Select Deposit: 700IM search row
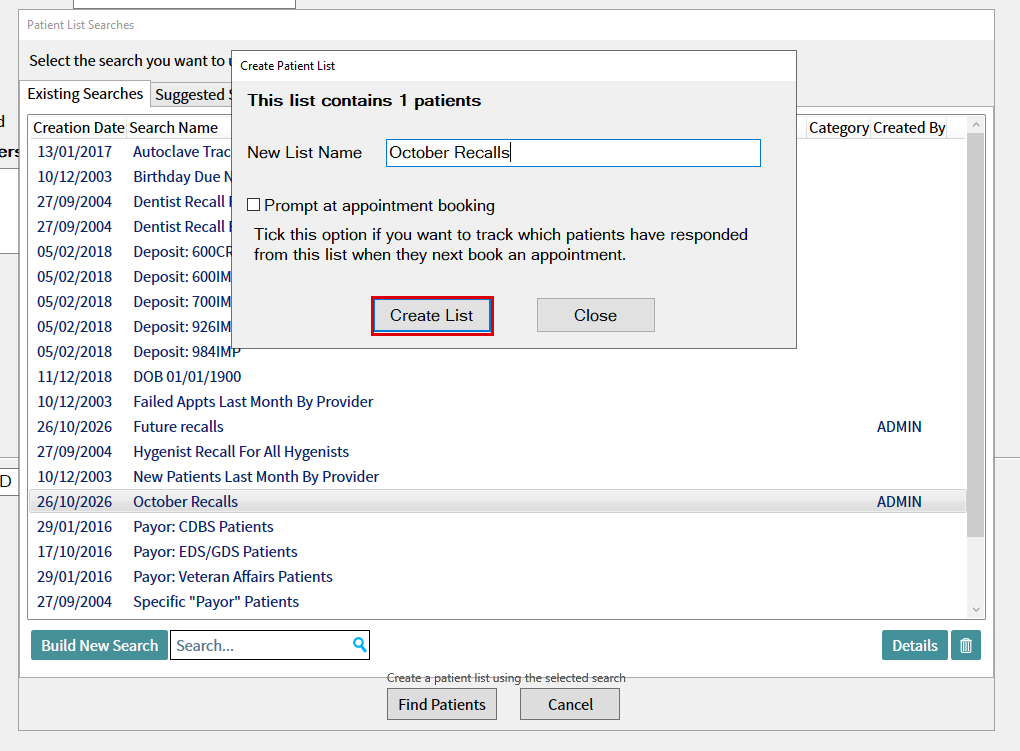The width and height of the screenshot is (1020, 751). click(131, 301)
